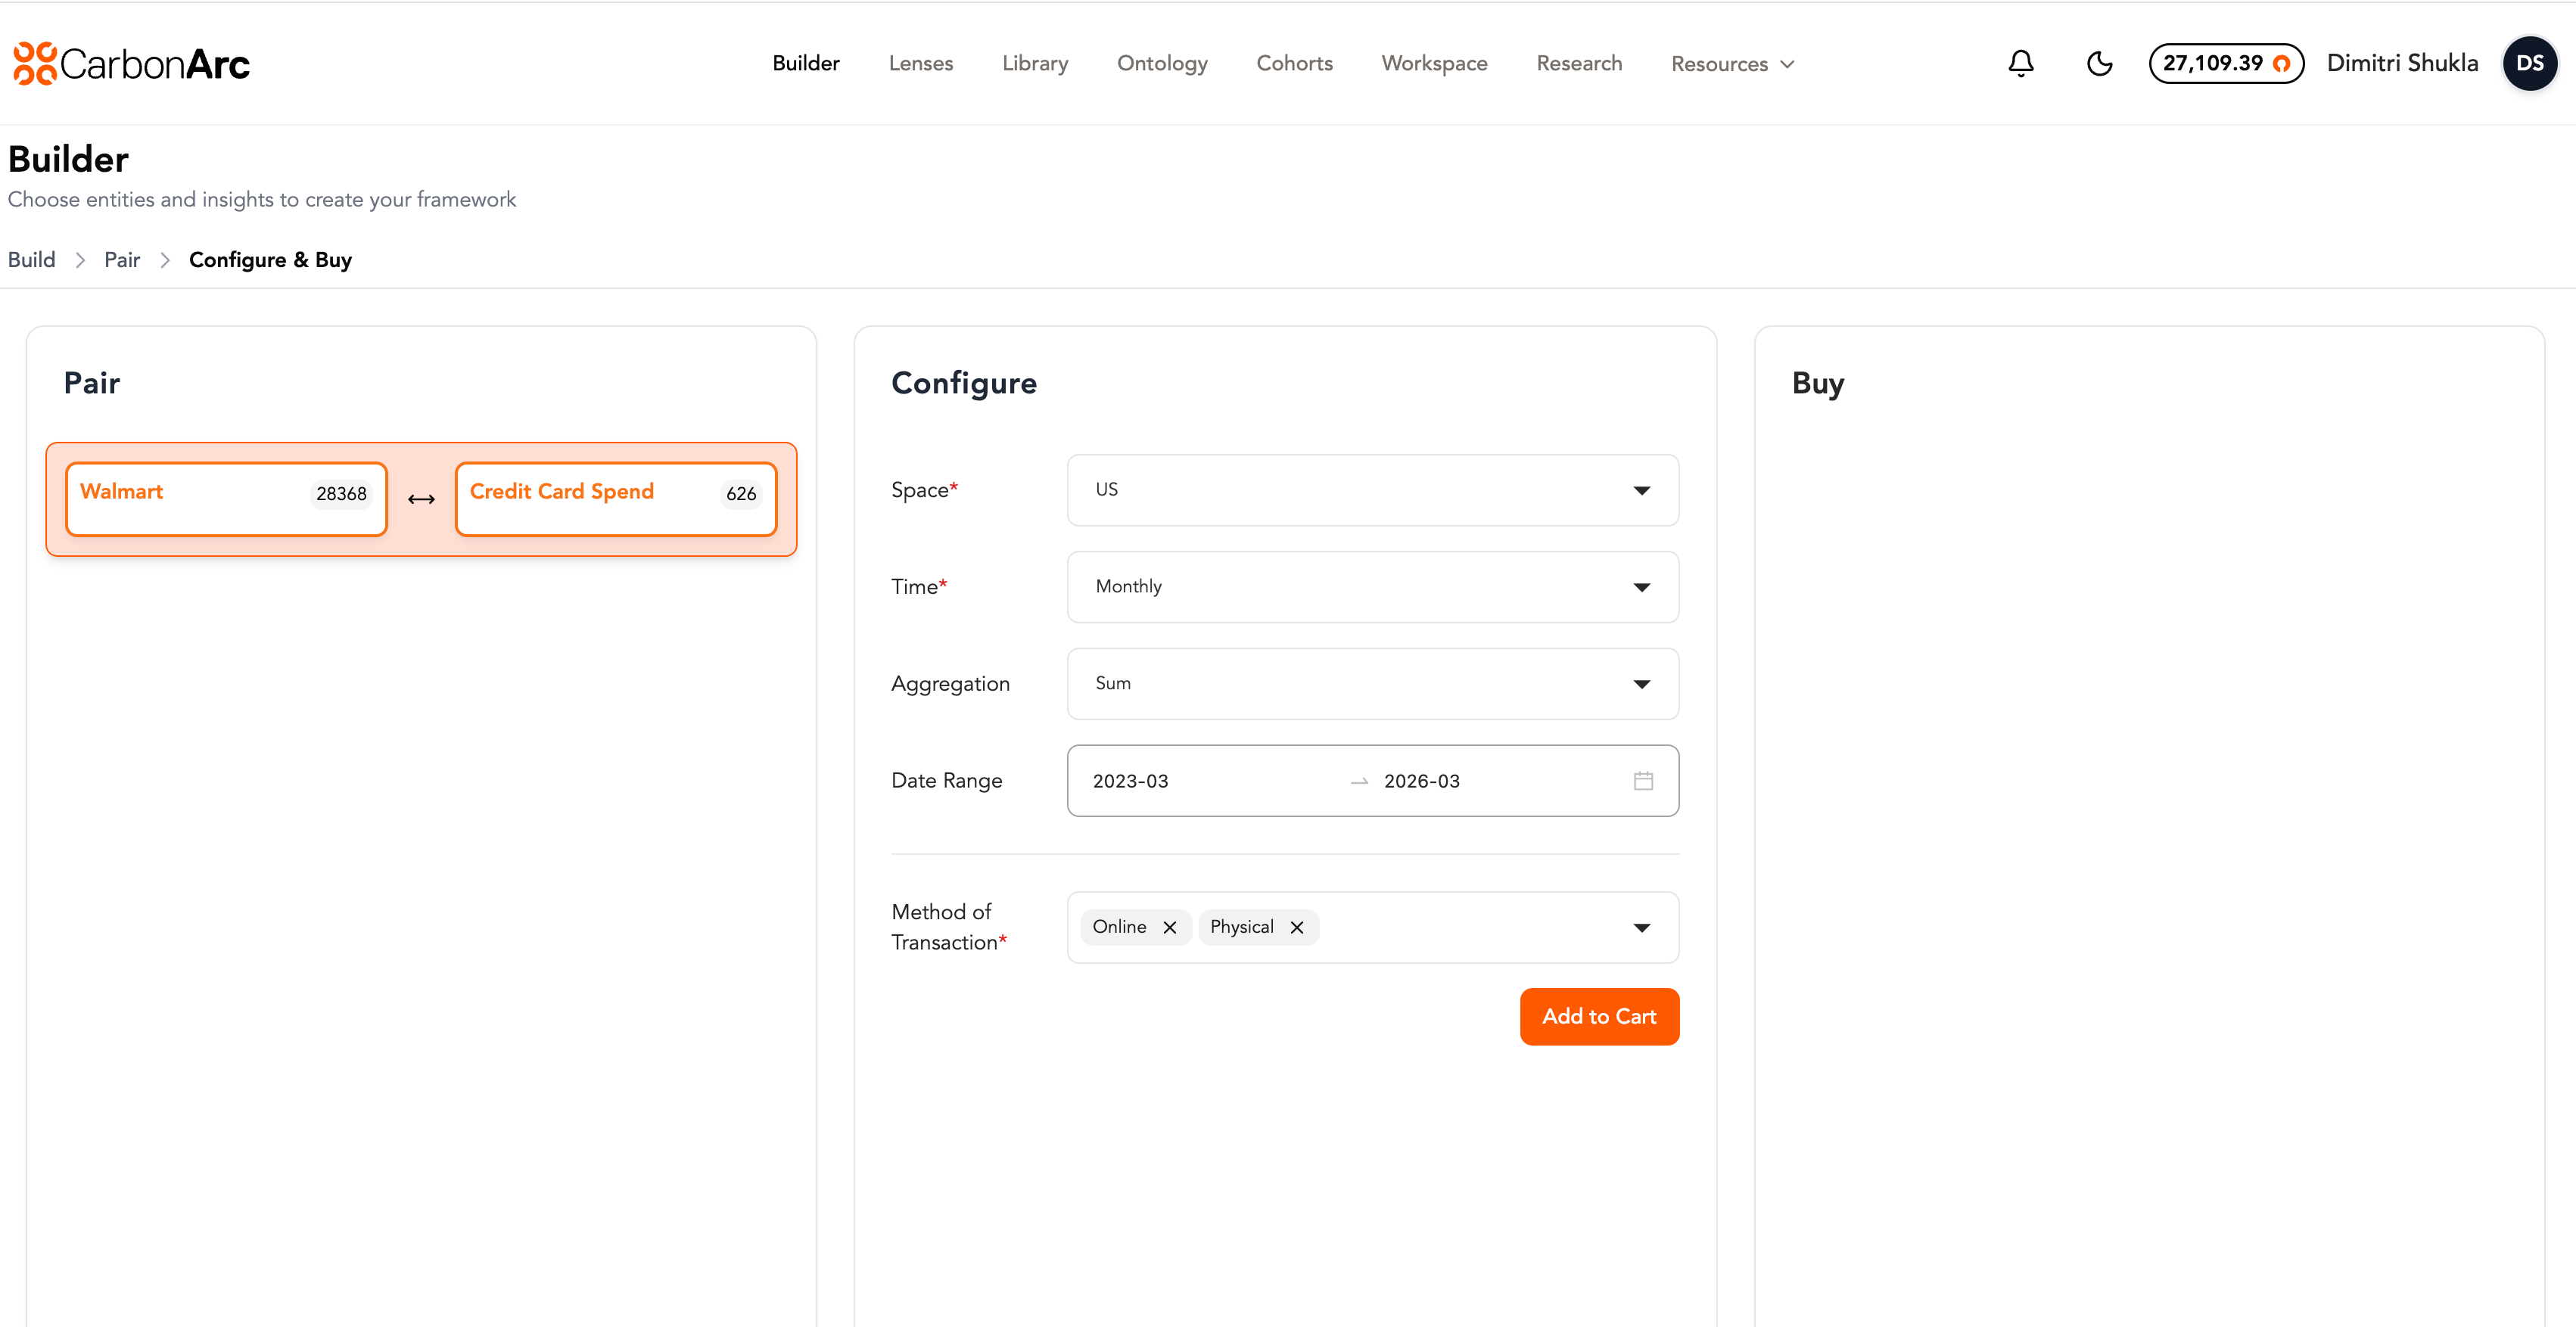This screenshot has width=2576, height=1327.
Task: Toggle dark mode moon icon
Action: 2099,63
